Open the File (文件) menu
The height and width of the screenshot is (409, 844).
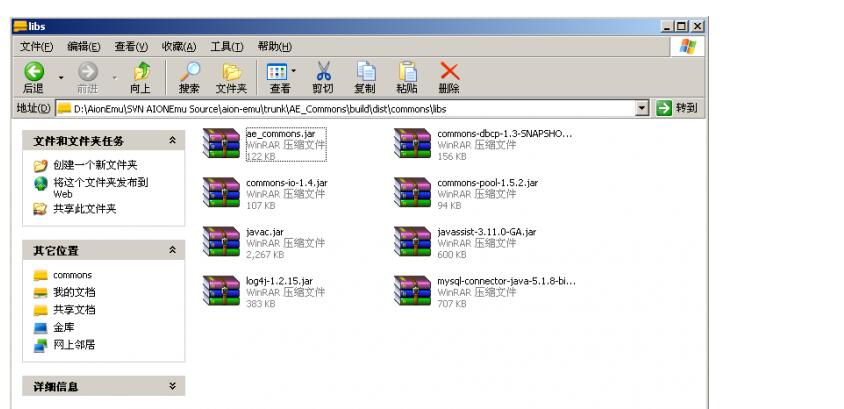point(37,47)
